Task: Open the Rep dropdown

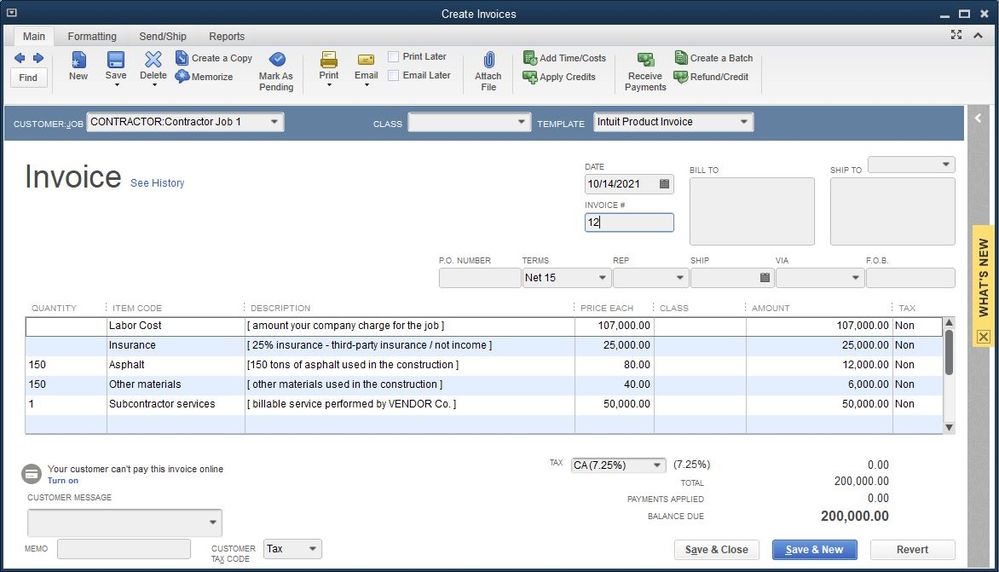Action: (680, 278)
